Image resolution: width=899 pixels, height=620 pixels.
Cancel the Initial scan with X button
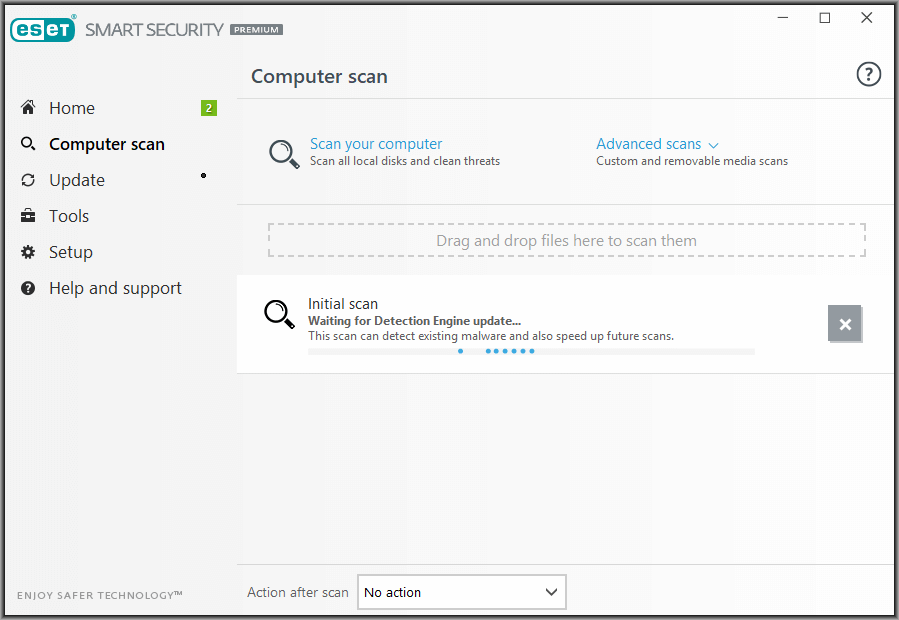tap(844, 323)
